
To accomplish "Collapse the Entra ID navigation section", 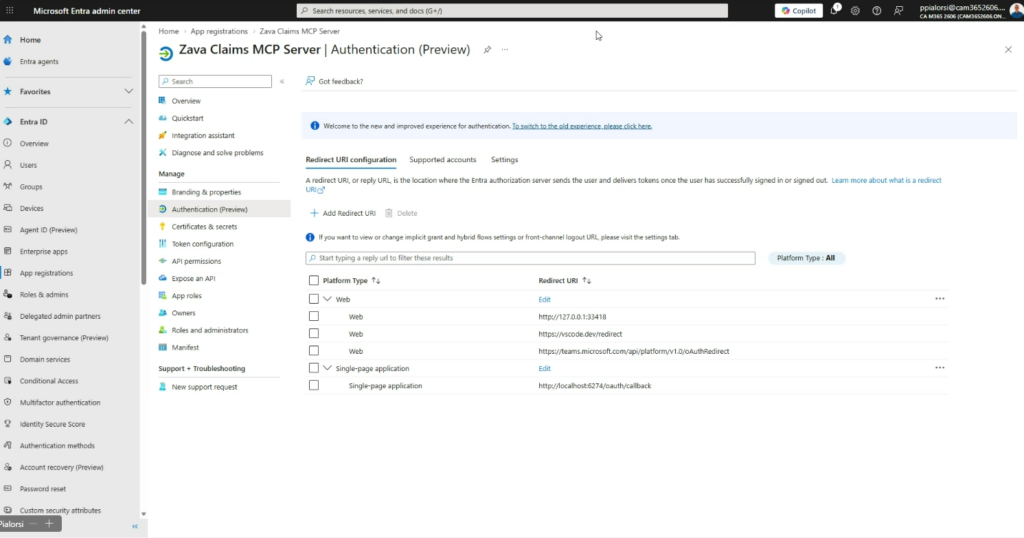I will tap(128, 121).
